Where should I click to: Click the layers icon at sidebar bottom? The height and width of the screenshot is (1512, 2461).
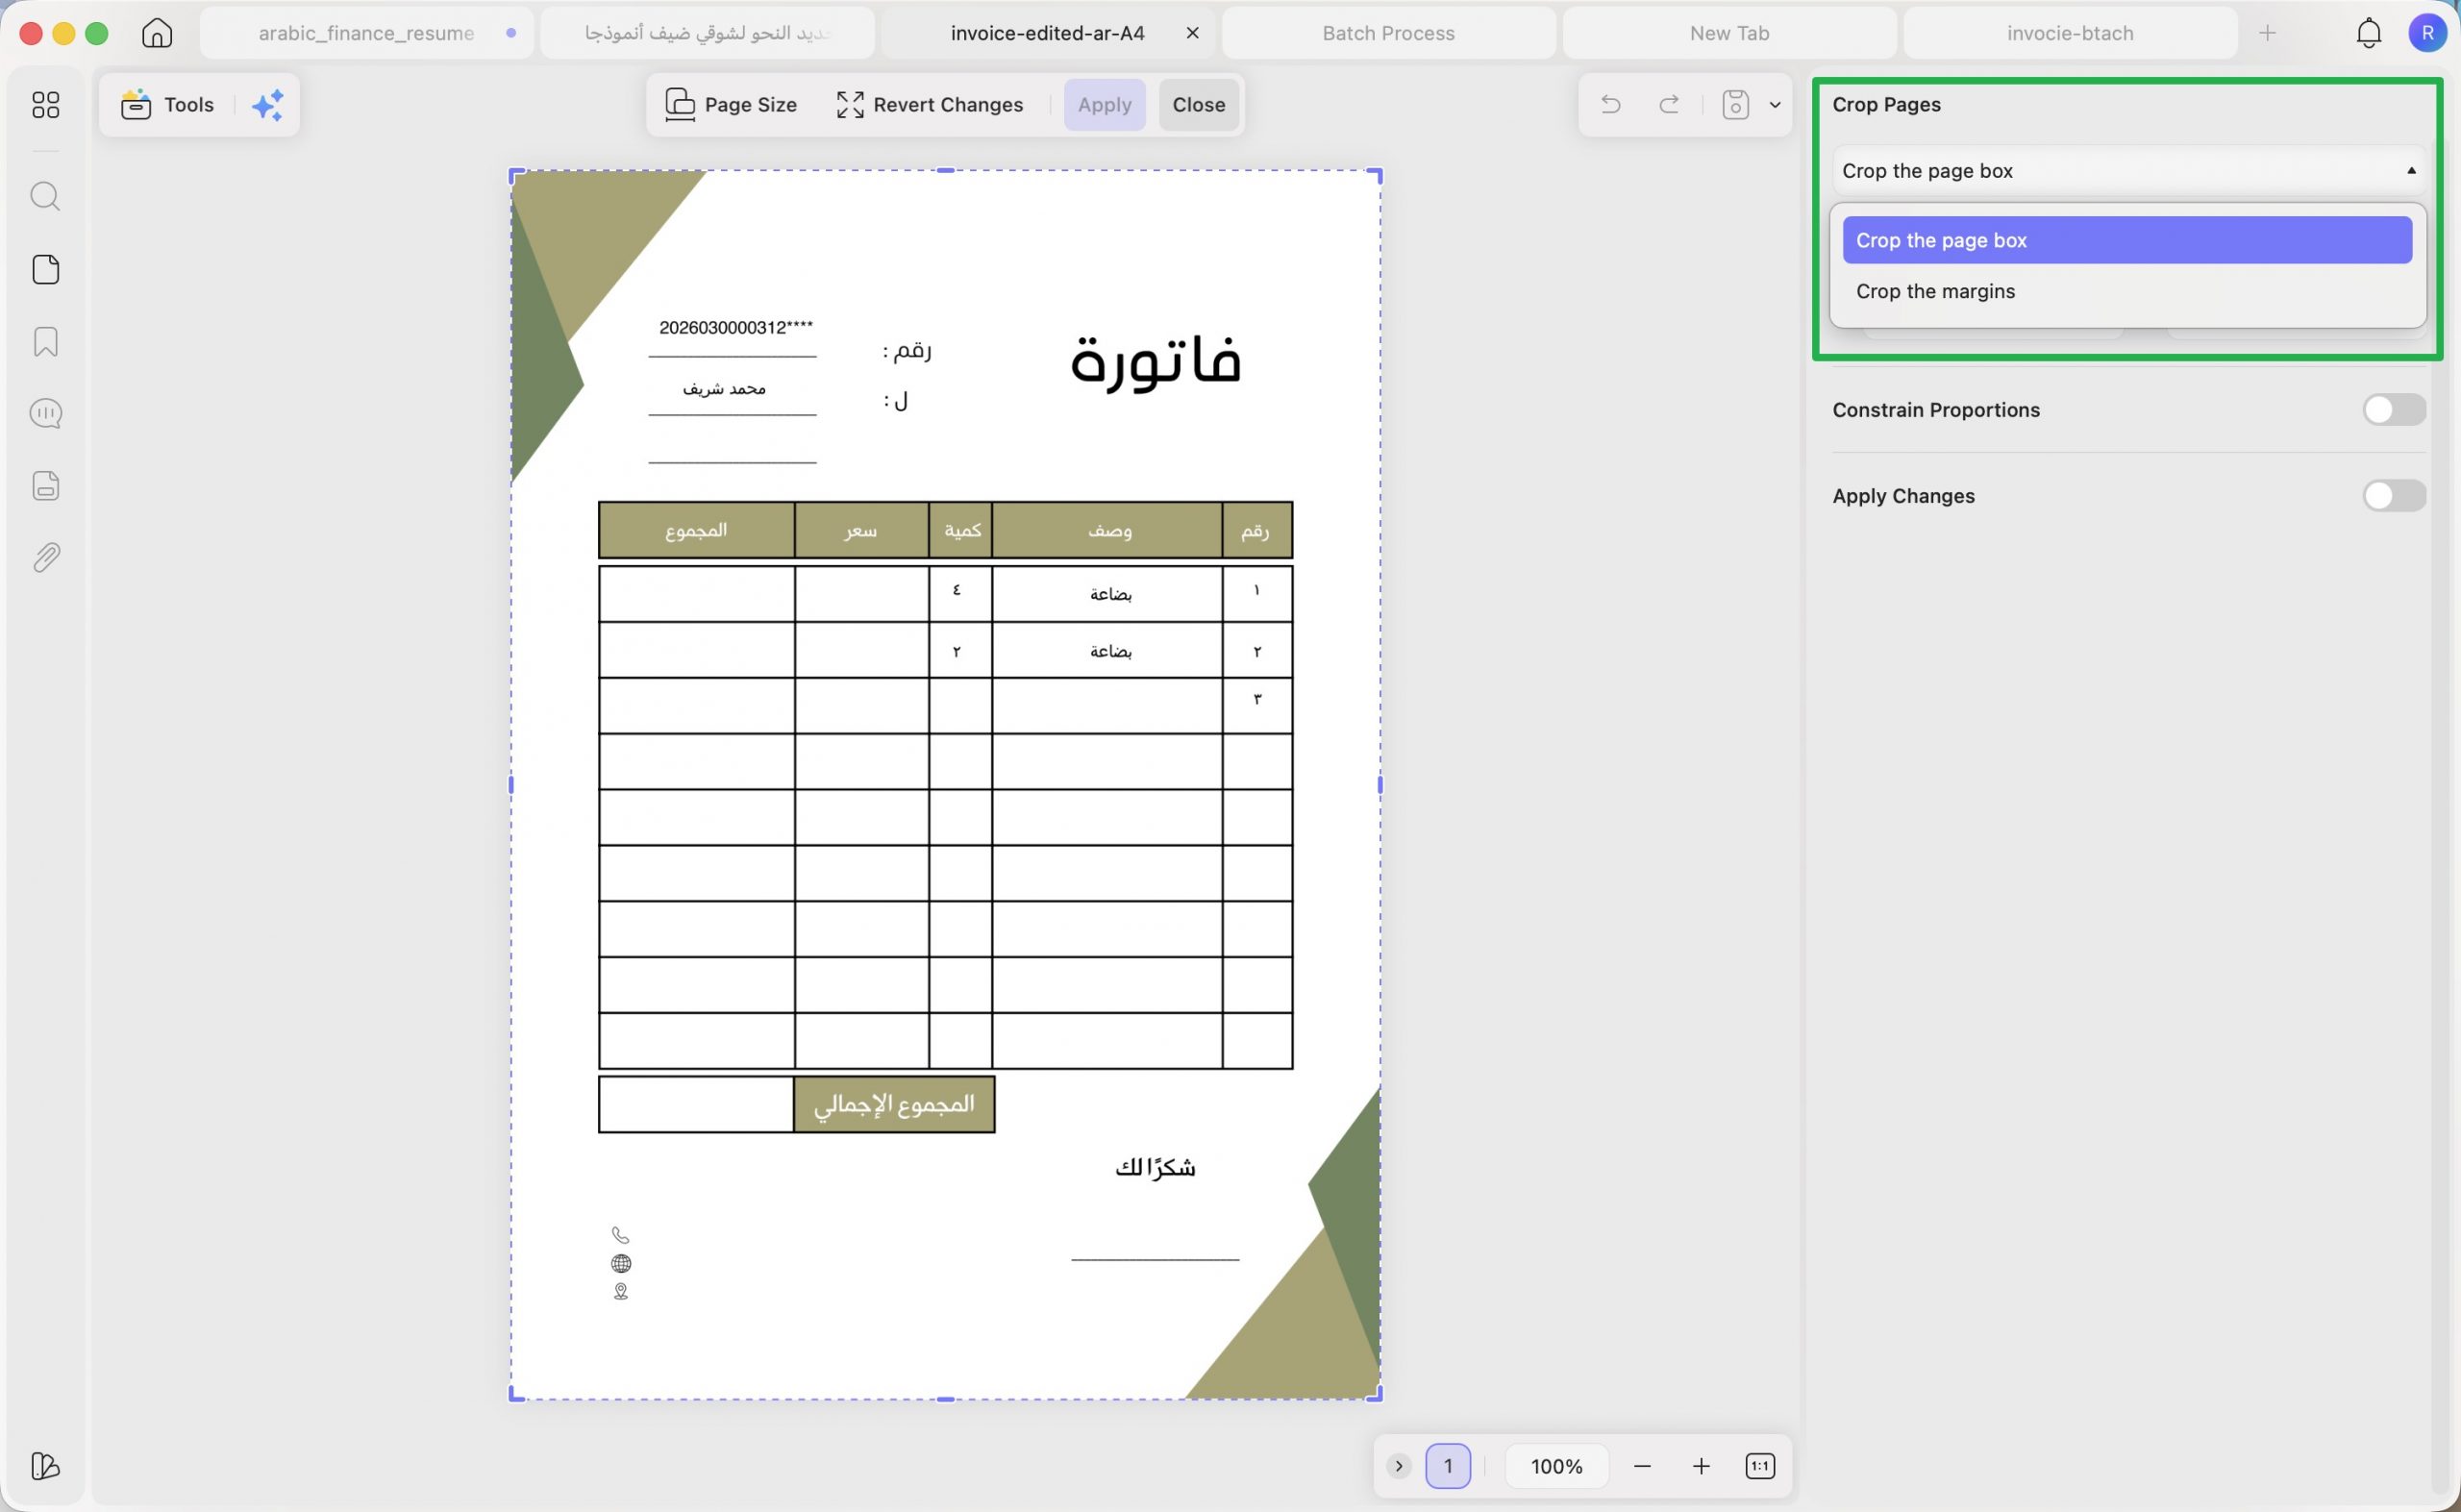pos(46,1466)
